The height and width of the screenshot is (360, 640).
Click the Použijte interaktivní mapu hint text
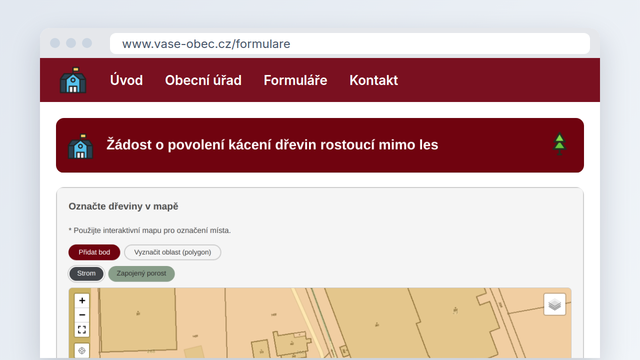pyautogui.click(x=150, y=230)
